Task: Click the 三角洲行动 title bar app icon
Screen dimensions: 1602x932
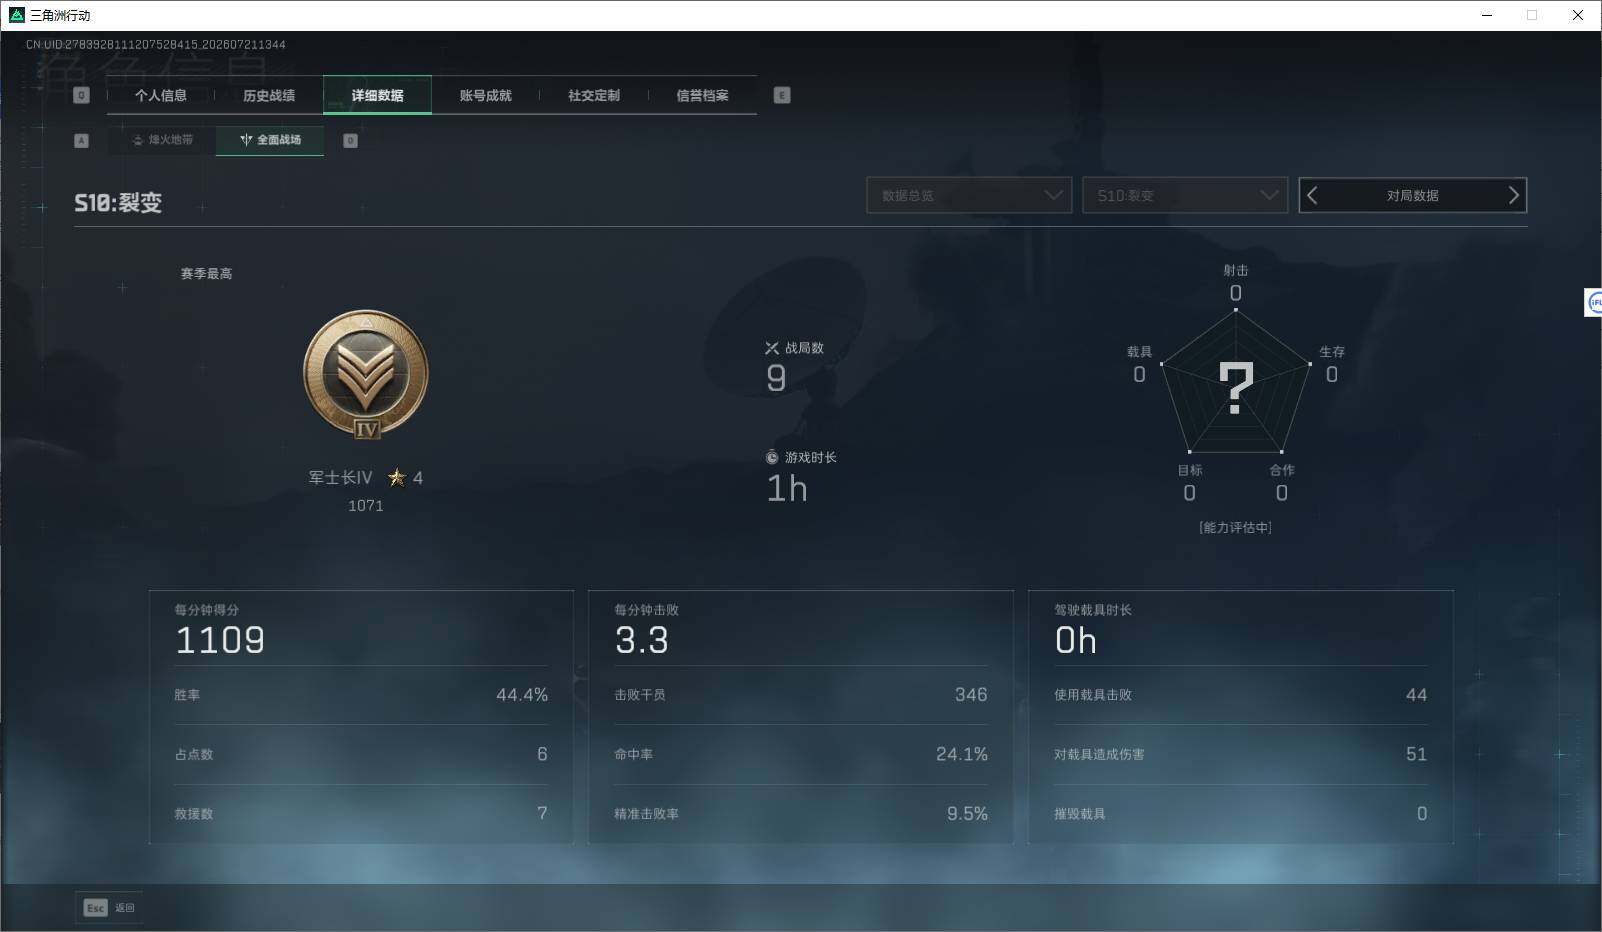Action: (x=17, y=15)
